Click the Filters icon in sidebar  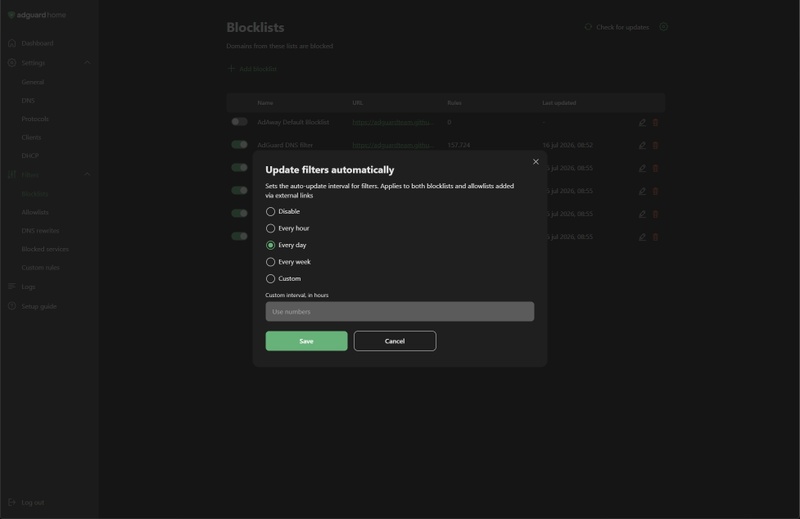click(12, 175)
